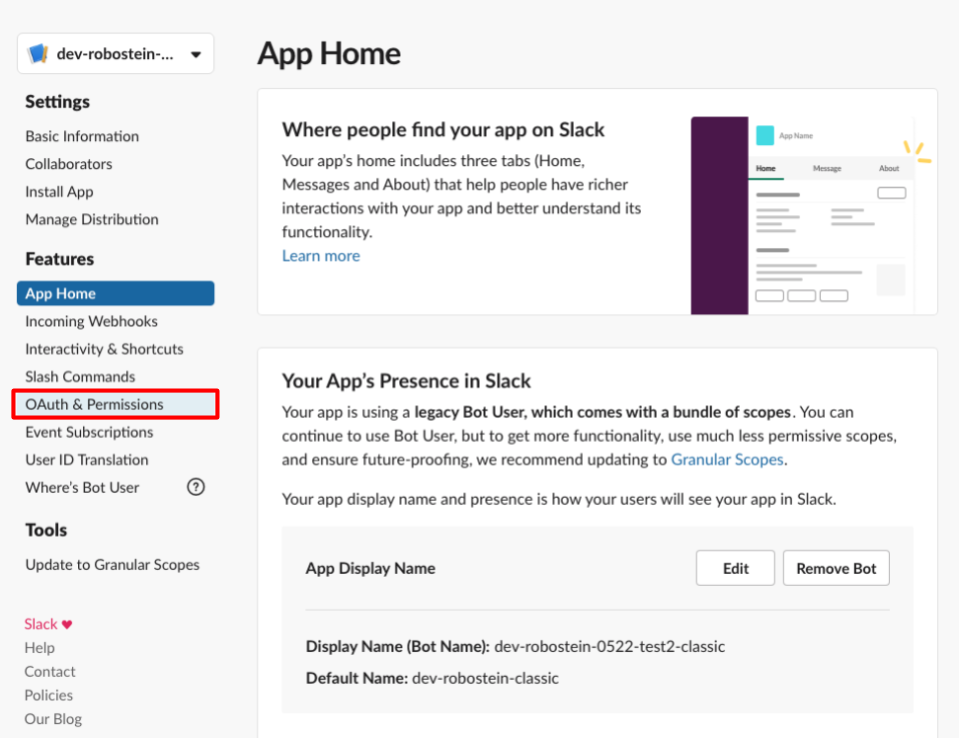Click 'Where people find your app on Slack' heading

[x=443, y=130]
